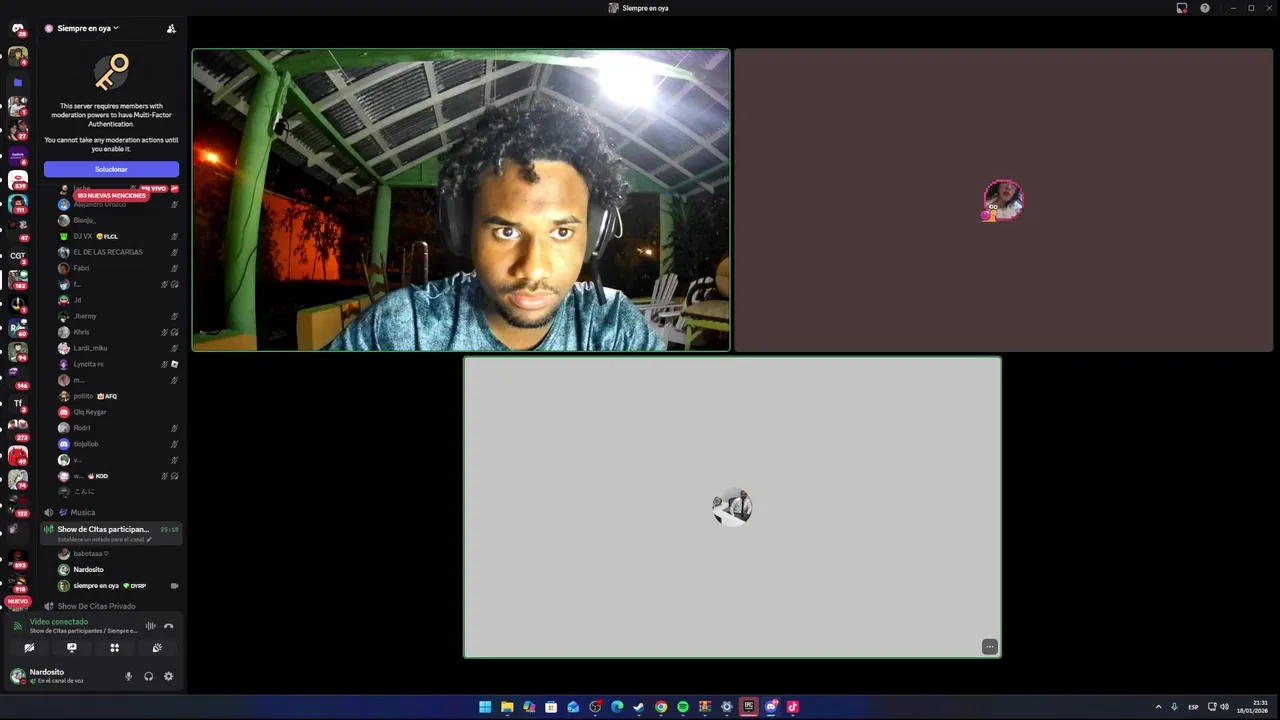Viewport: 1280px width, 720px height.
Task: Disconnect from the voice call
Action: (x=168, y=626)
